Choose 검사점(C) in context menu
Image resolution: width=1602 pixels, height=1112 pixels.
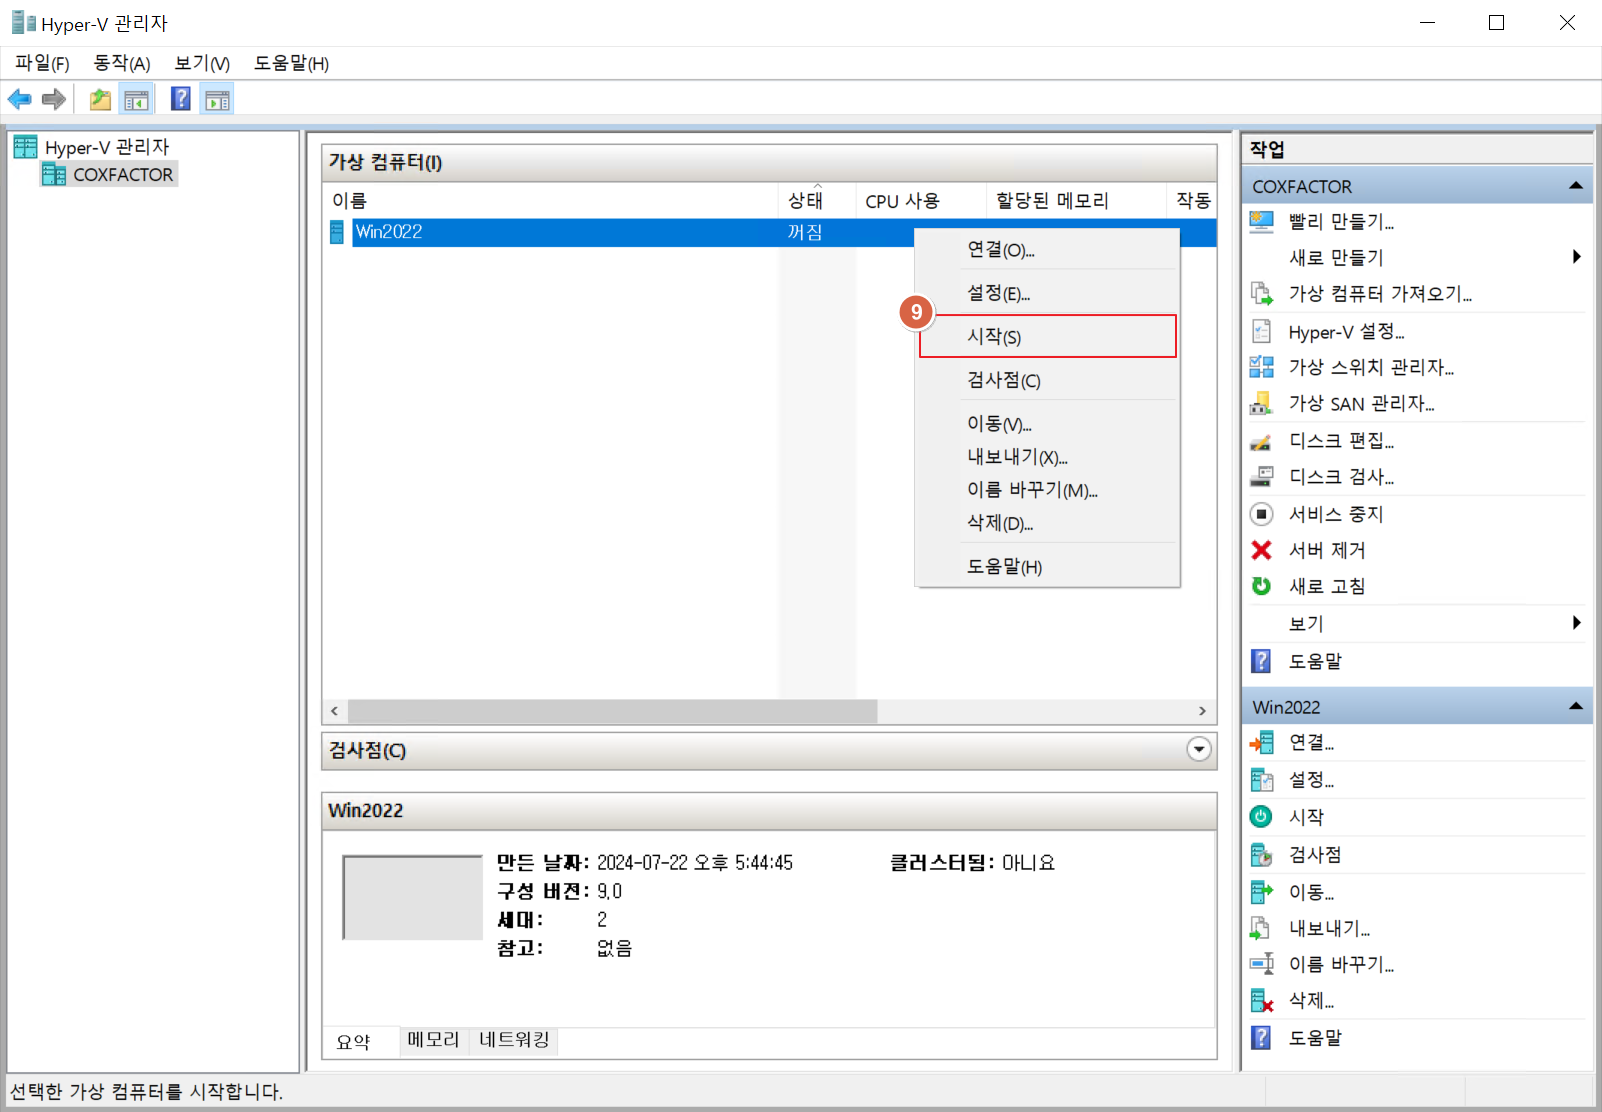point(1047,380)
